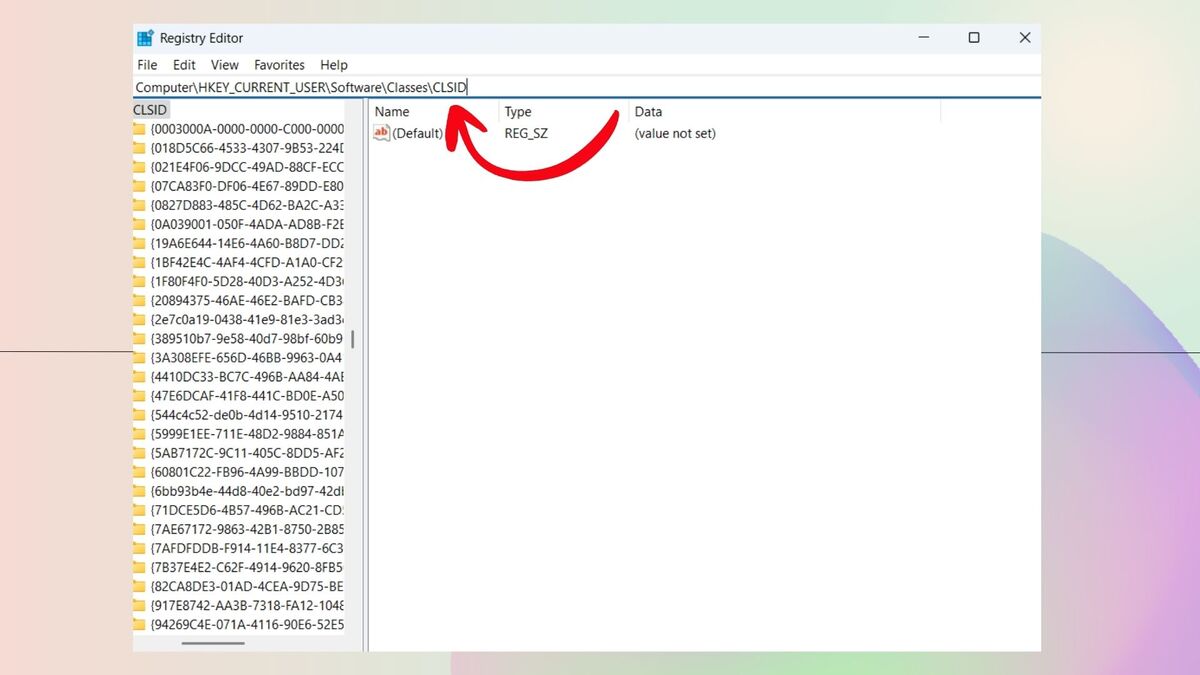Click folder icon of {7AFDFDDB-F914-11E4 key
The image size is (1200, 675).
(x=140, y=547)
